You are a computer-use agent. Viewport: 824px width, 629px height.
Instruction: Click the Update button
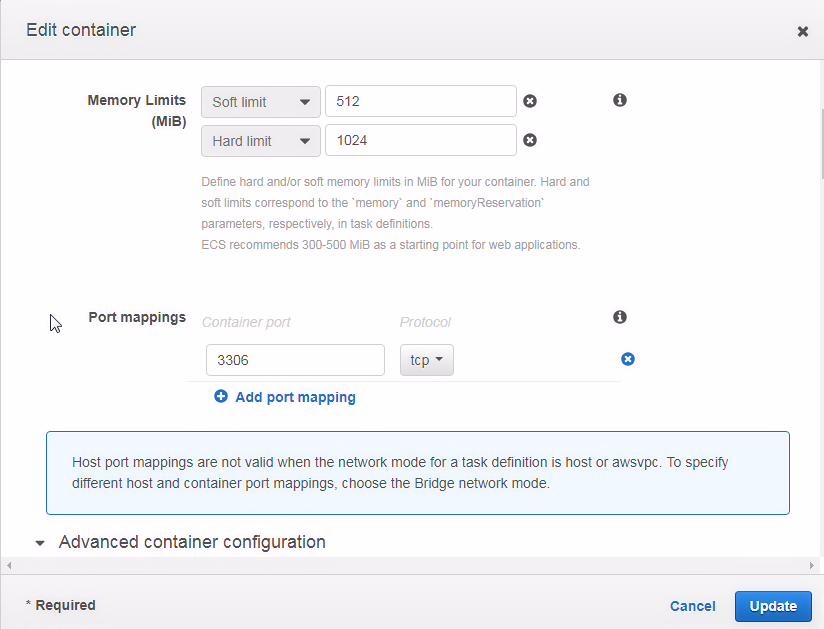pyautogui.click(x=773, y=606)
